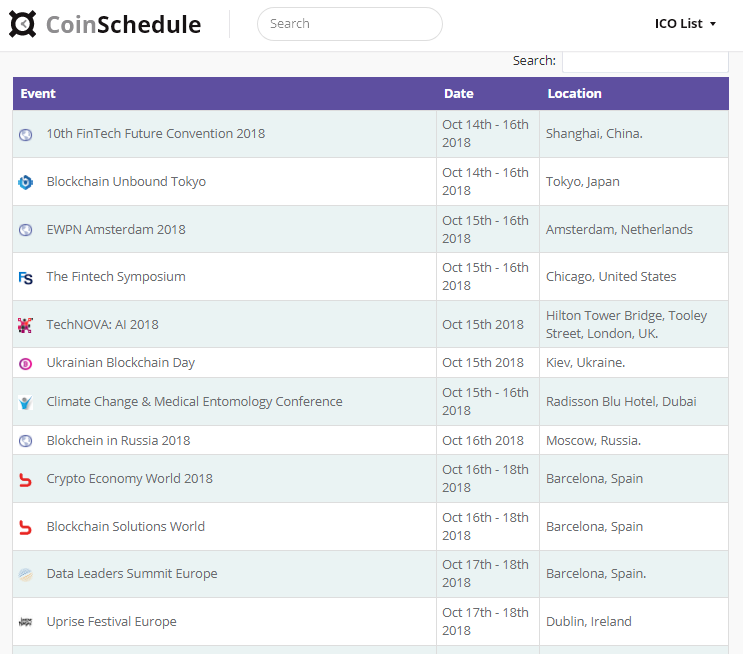This screenshot has width=743, height=654.
Task: Click the CoinSchedule logo icon
Action: [22, 24]
